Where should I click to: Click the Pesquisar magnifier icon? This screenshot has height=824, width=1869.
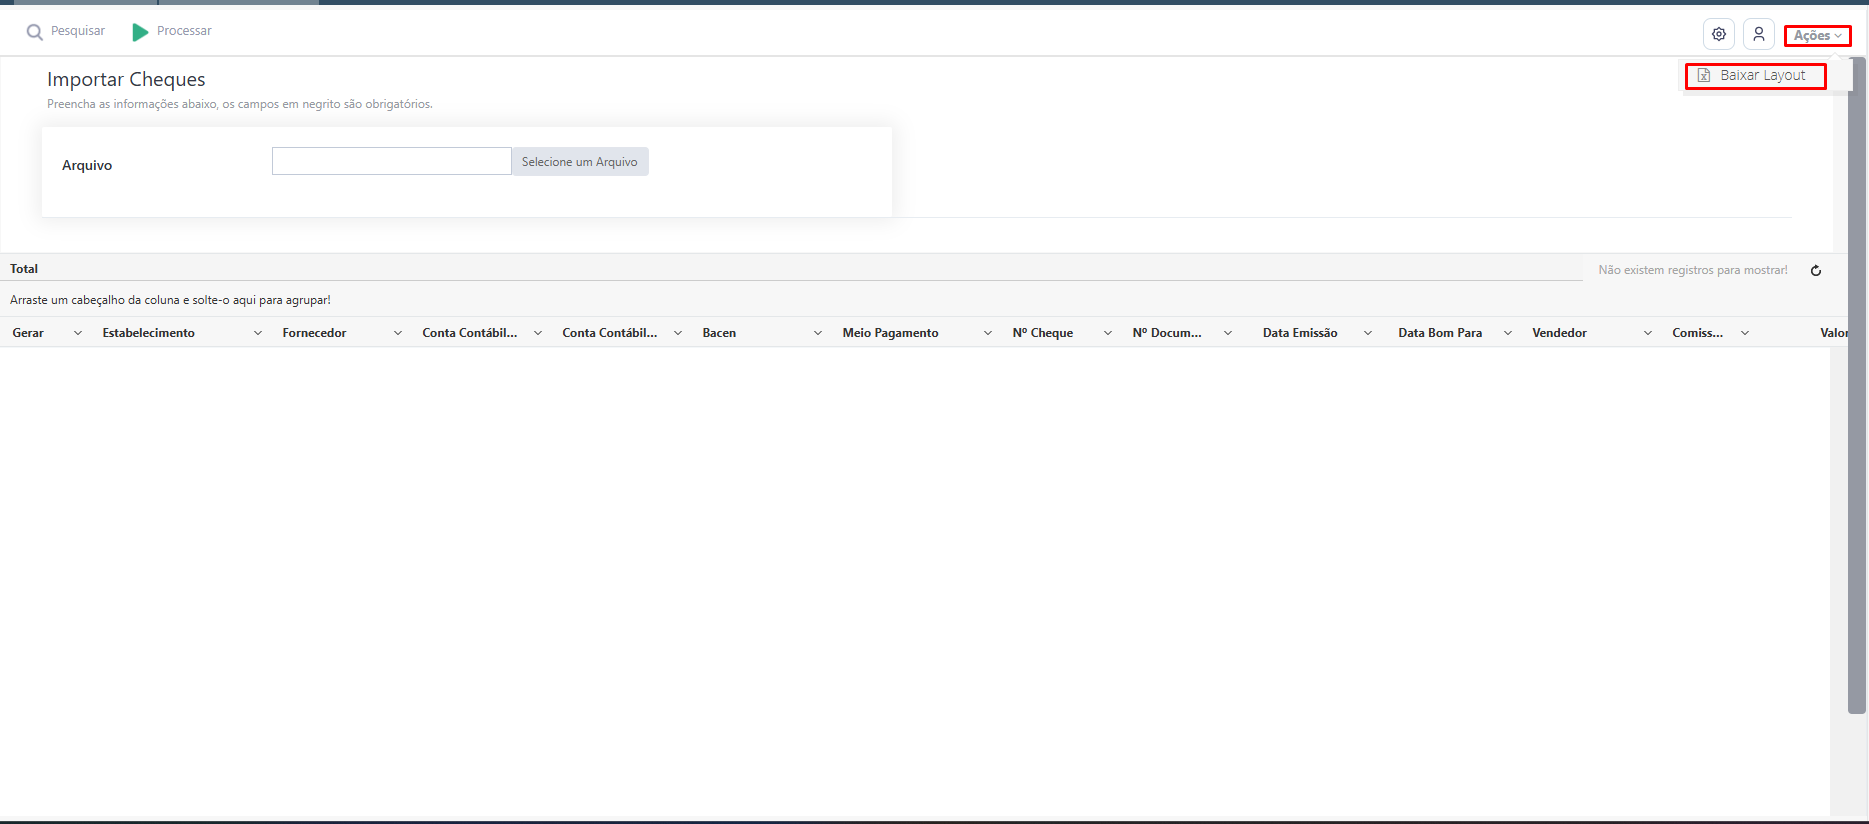[x=34, y=32]
